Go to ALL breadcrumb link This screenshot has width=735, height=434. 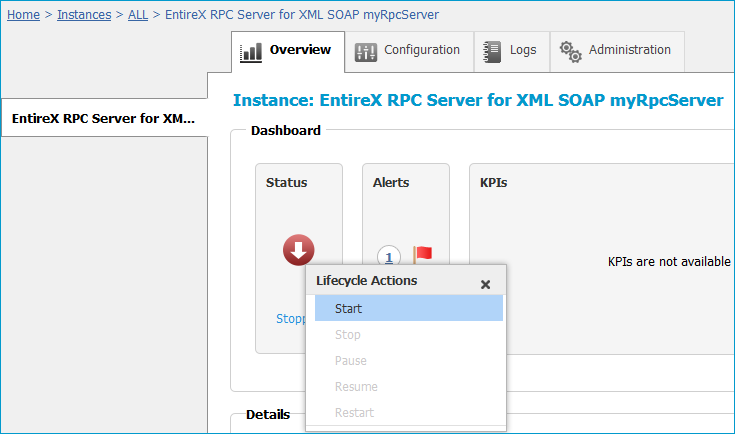pos(138,15)
